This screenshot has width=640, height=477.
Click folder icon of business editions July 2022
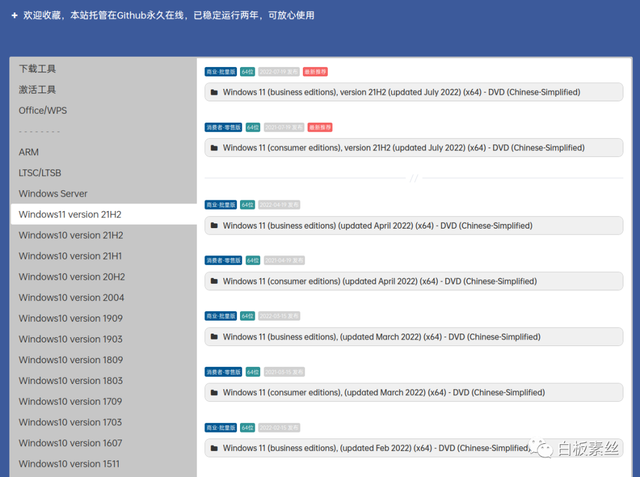pos(214,92)
